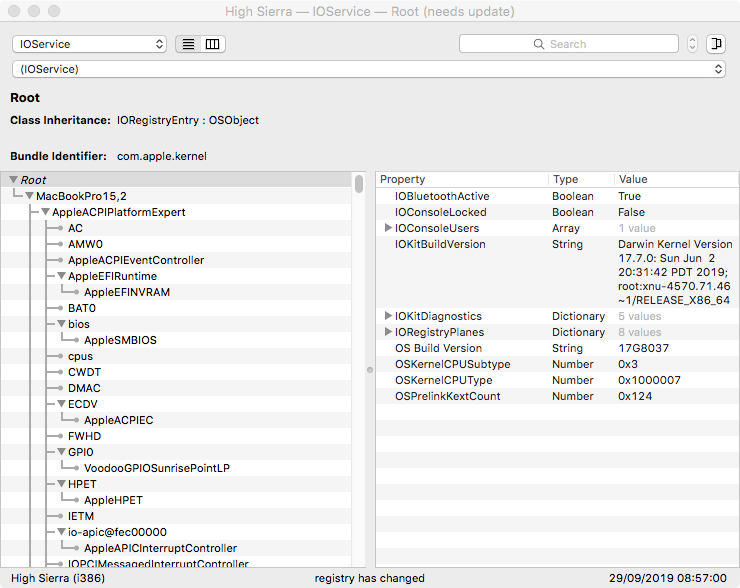Select the OSPrelinkKextCount property
The image size is (740, 588).
point(557,396)
